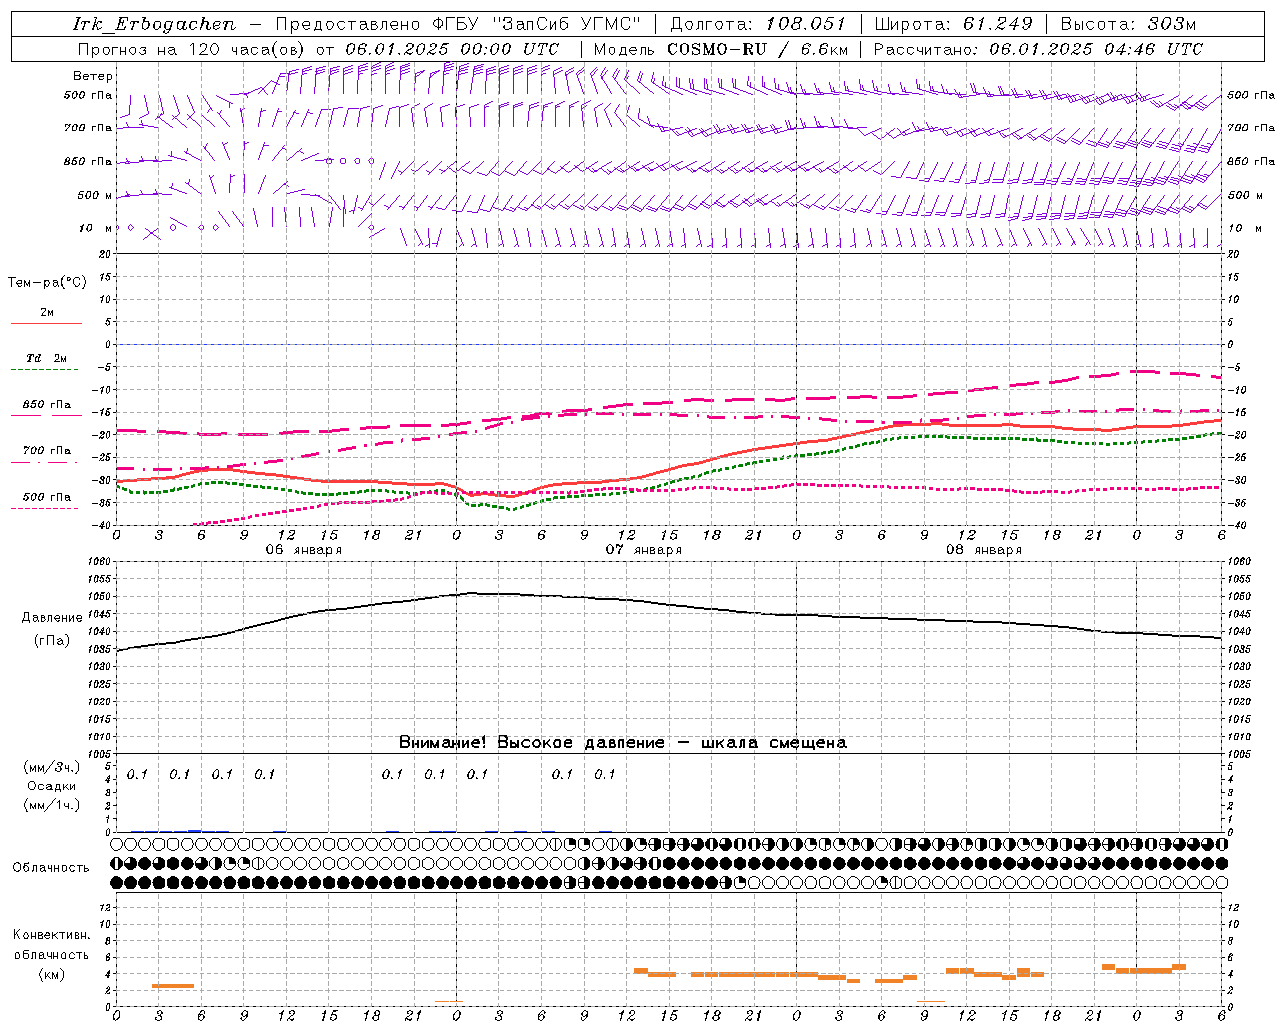Click the Ветер wind panel label

point(93,76)
